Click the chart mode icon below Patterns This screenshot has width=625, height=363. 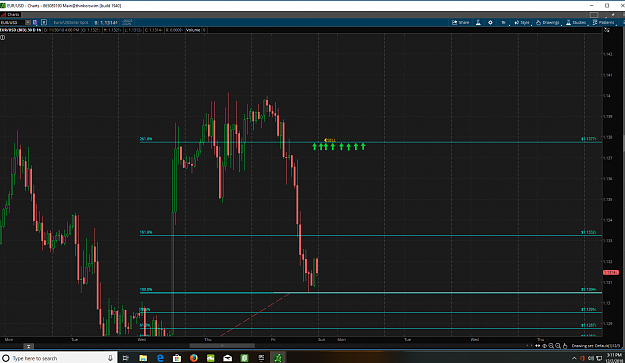point(607,30)
